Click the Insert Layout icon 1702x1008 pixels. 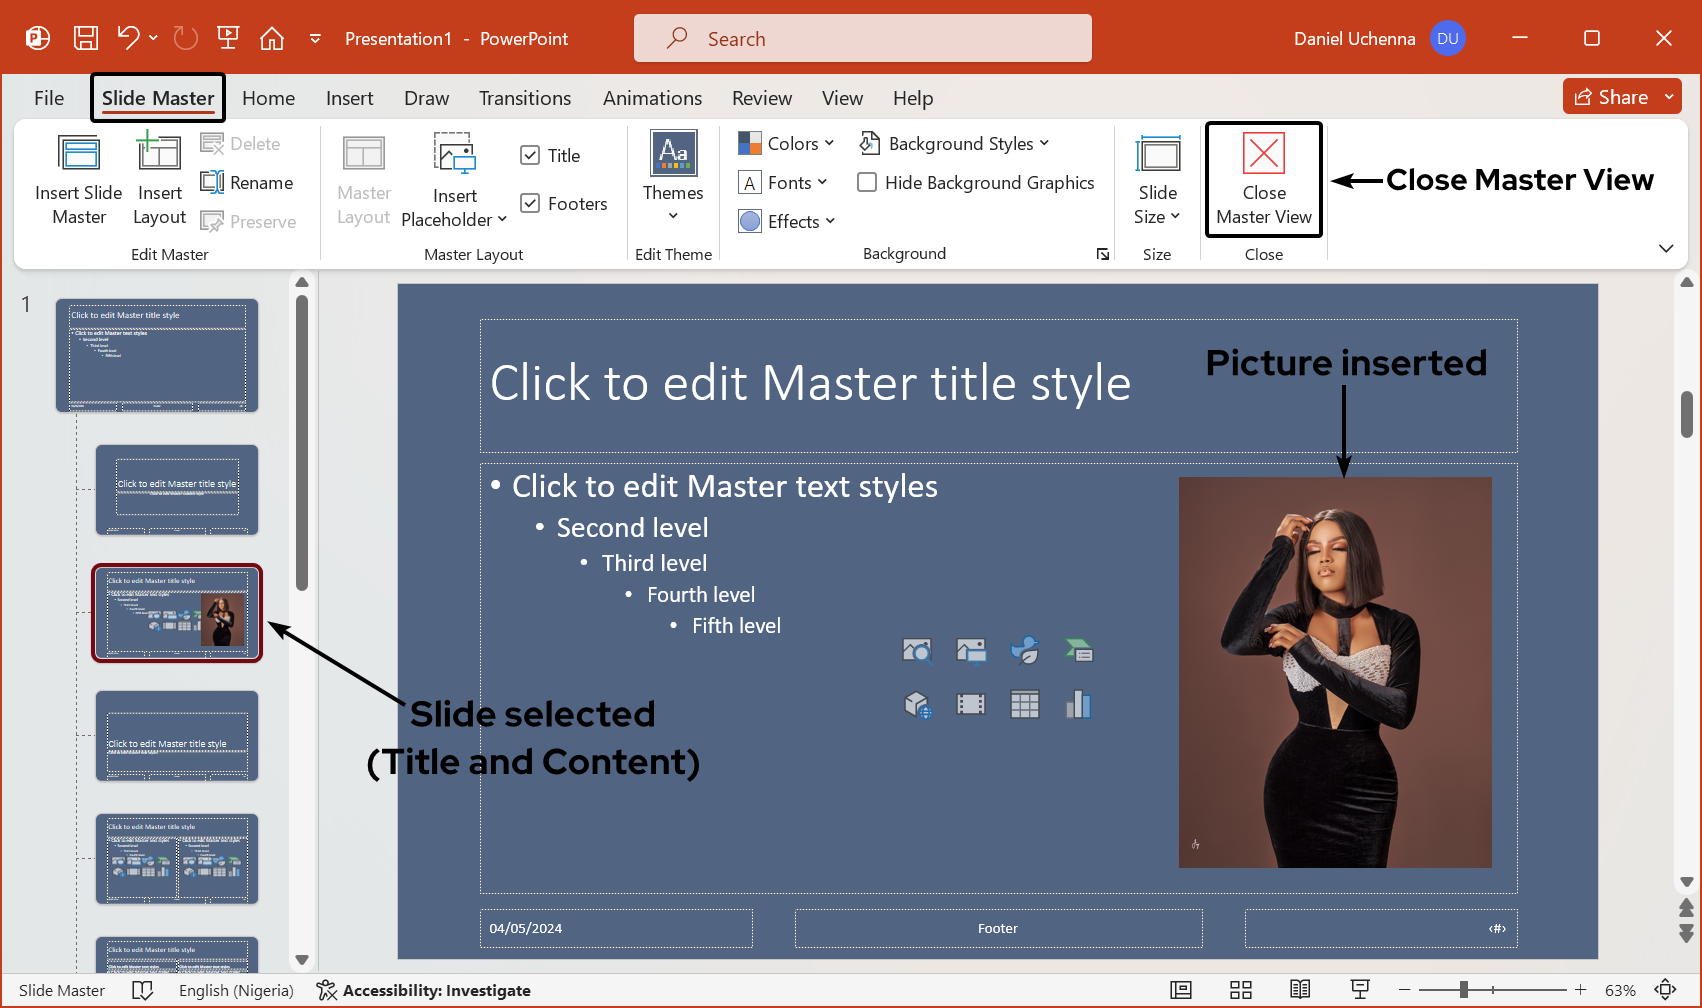click(x=159, y=153)
